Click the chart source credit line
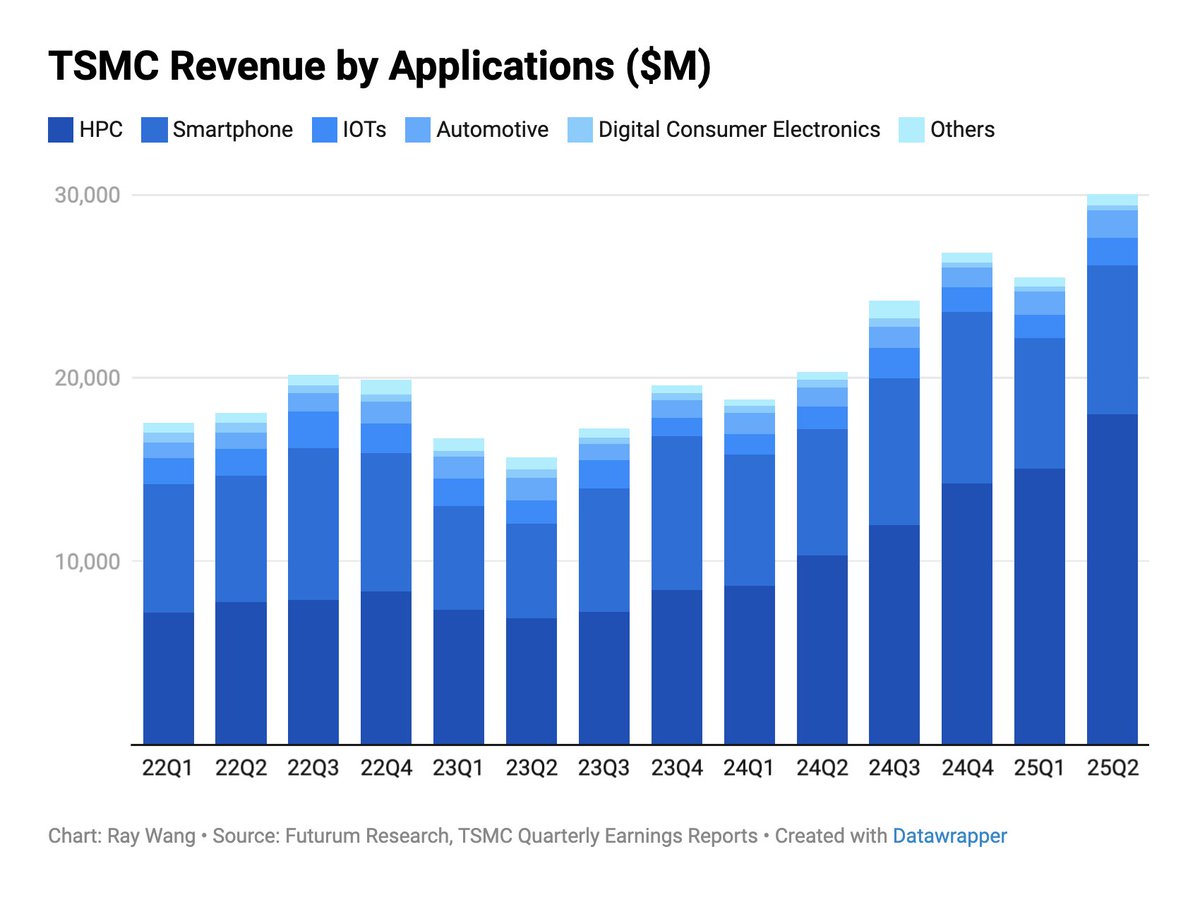1200x902 pixels. tap(527, 835)
